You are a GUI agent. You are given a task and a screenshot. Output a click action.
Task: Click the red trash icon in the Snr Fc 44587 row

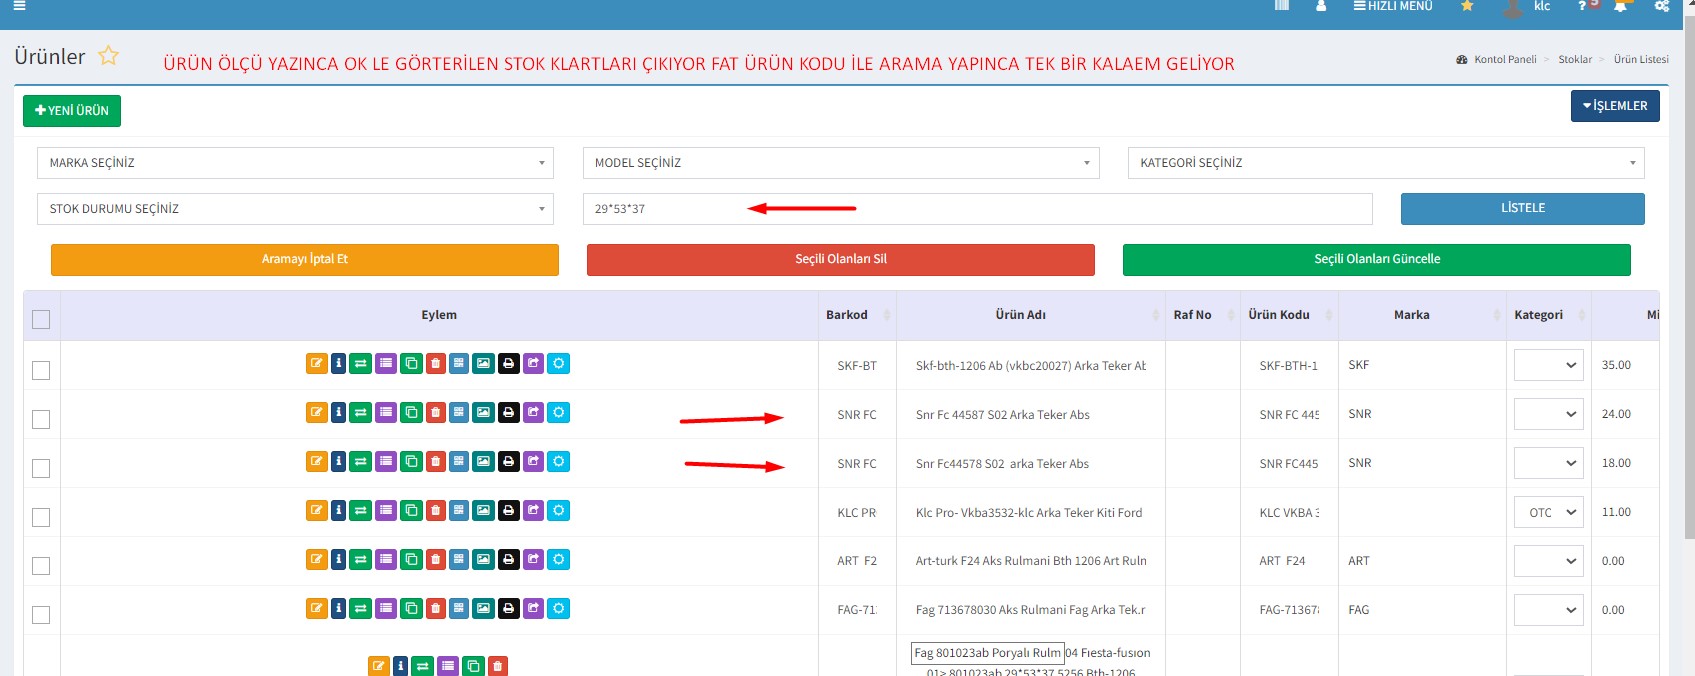[435, 413]
